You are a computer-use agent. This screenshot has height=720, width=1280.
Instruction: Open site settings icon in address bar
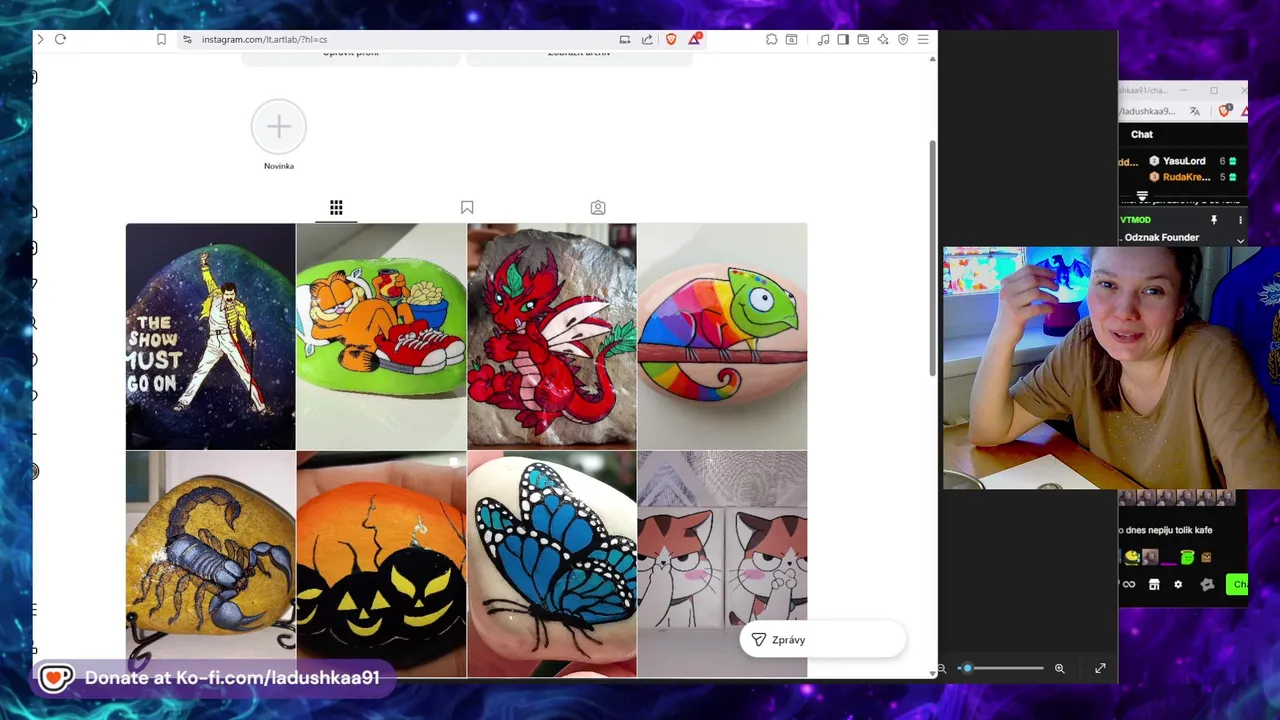(x=187, y=39)
